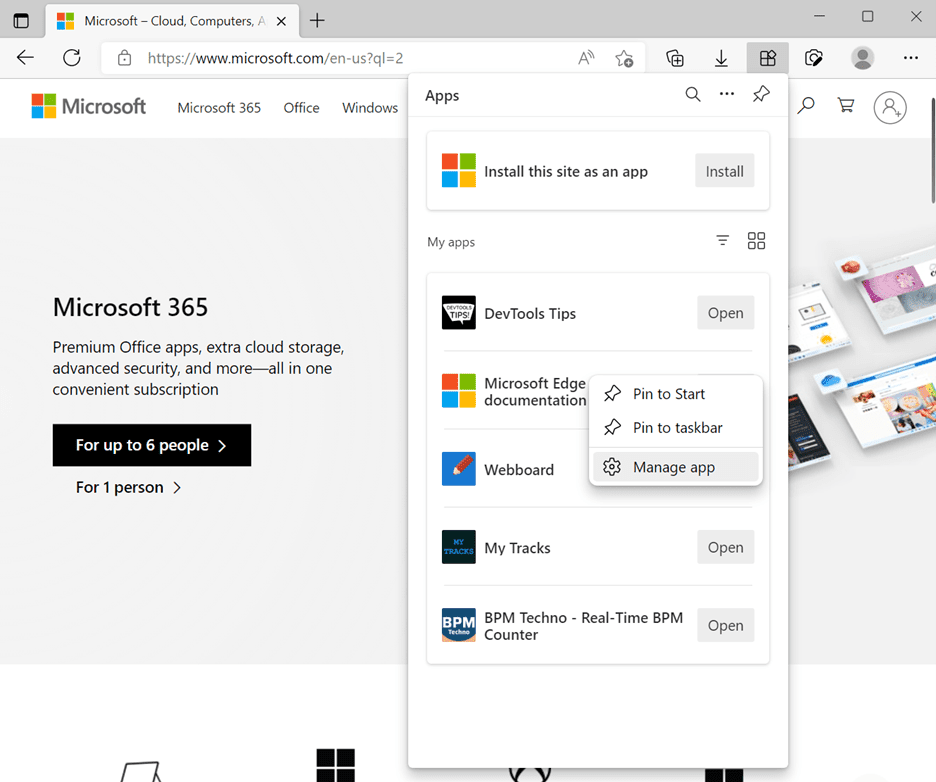Screen dimensions: 936x782
Task: Sort the My apps list
Action: click(722, 241)
